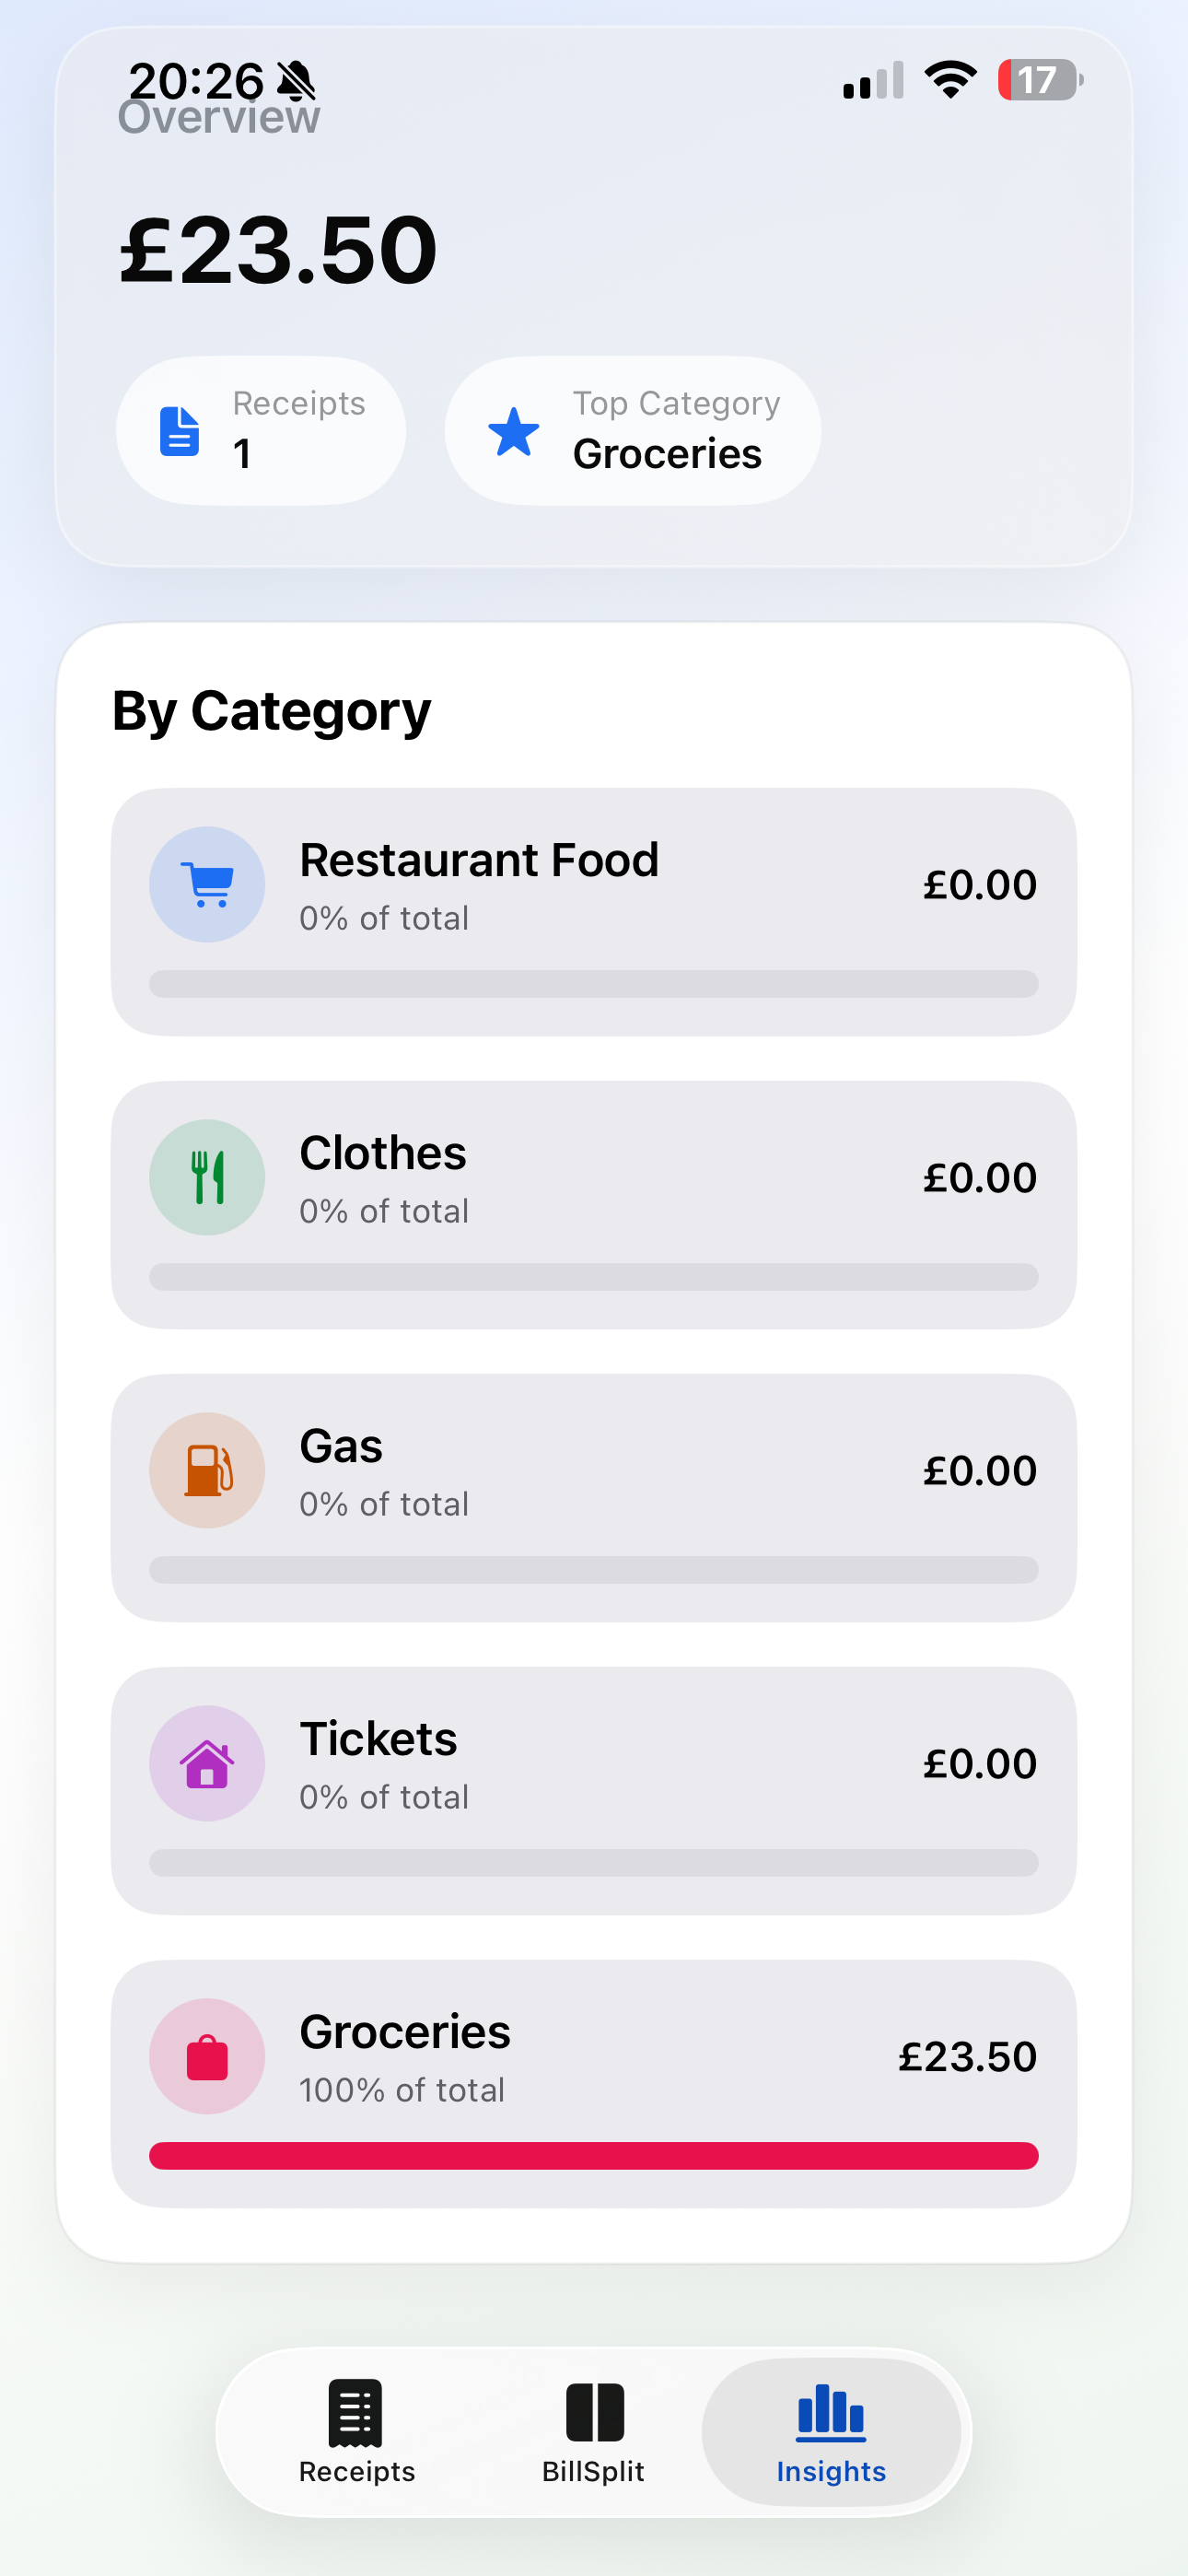Tap the Wi-Fi status icon

point(950,80)
